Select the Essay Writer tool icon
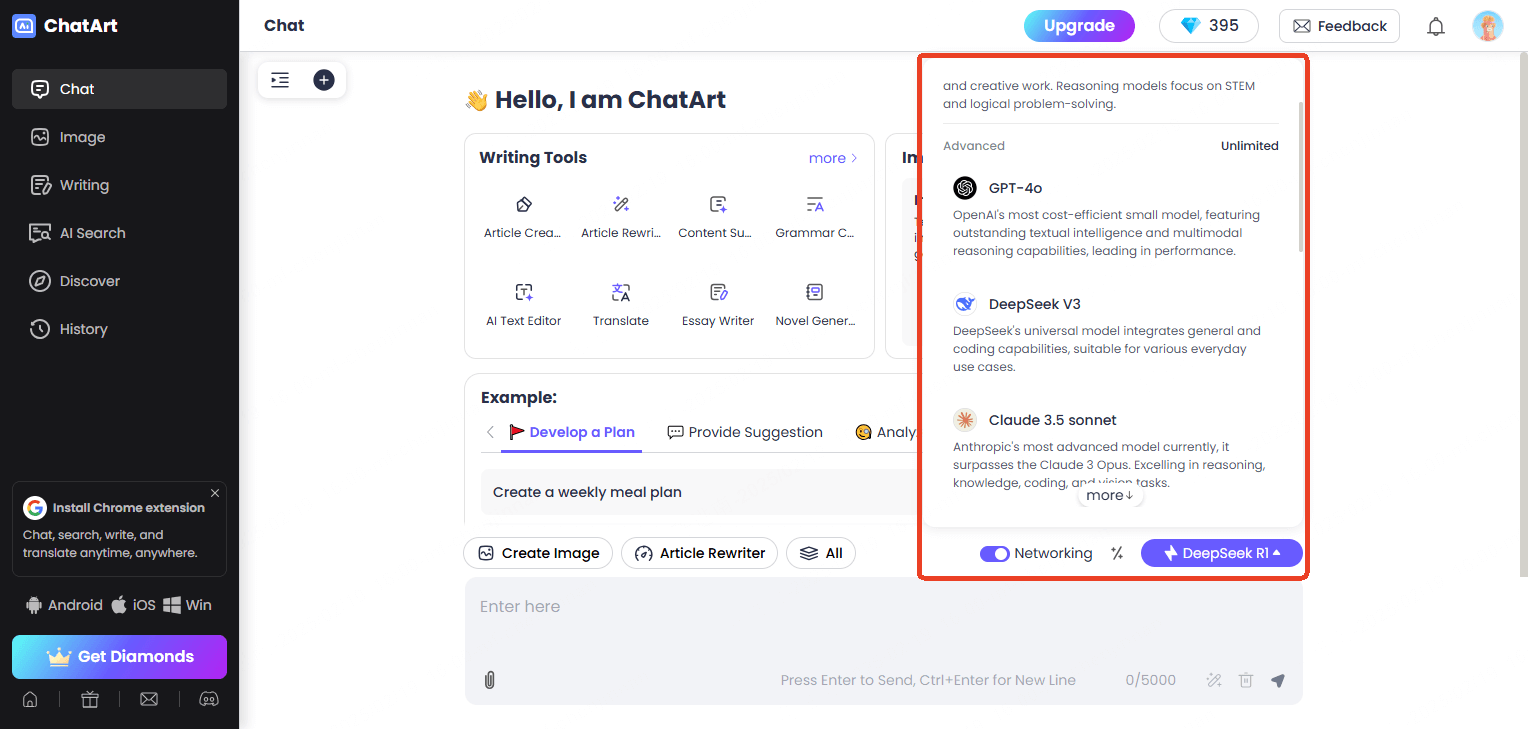 [718, 292]
